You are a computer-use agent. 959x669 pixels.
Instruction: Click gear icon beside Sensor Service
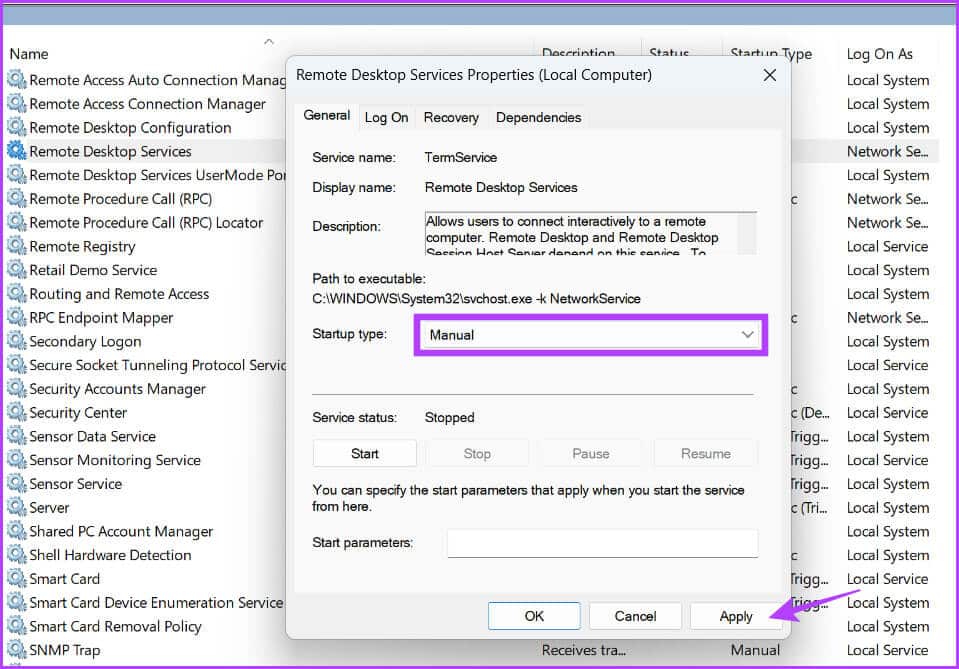point(17,484)
